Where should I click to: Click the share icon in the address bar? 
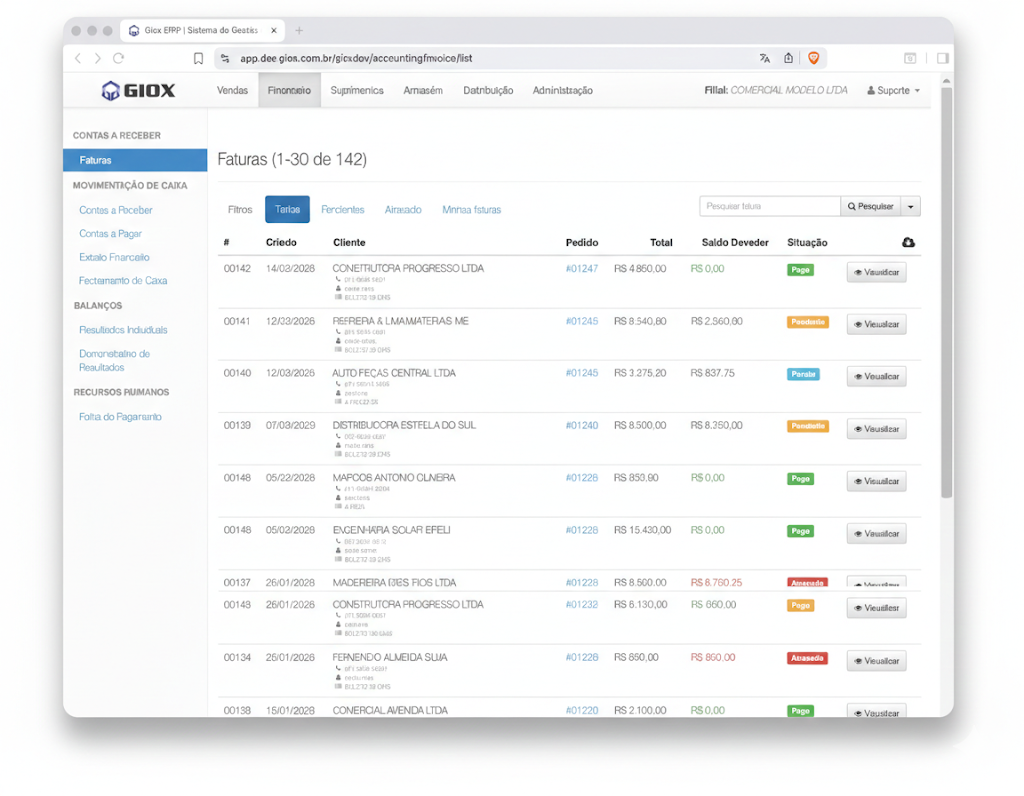[789, 58]
